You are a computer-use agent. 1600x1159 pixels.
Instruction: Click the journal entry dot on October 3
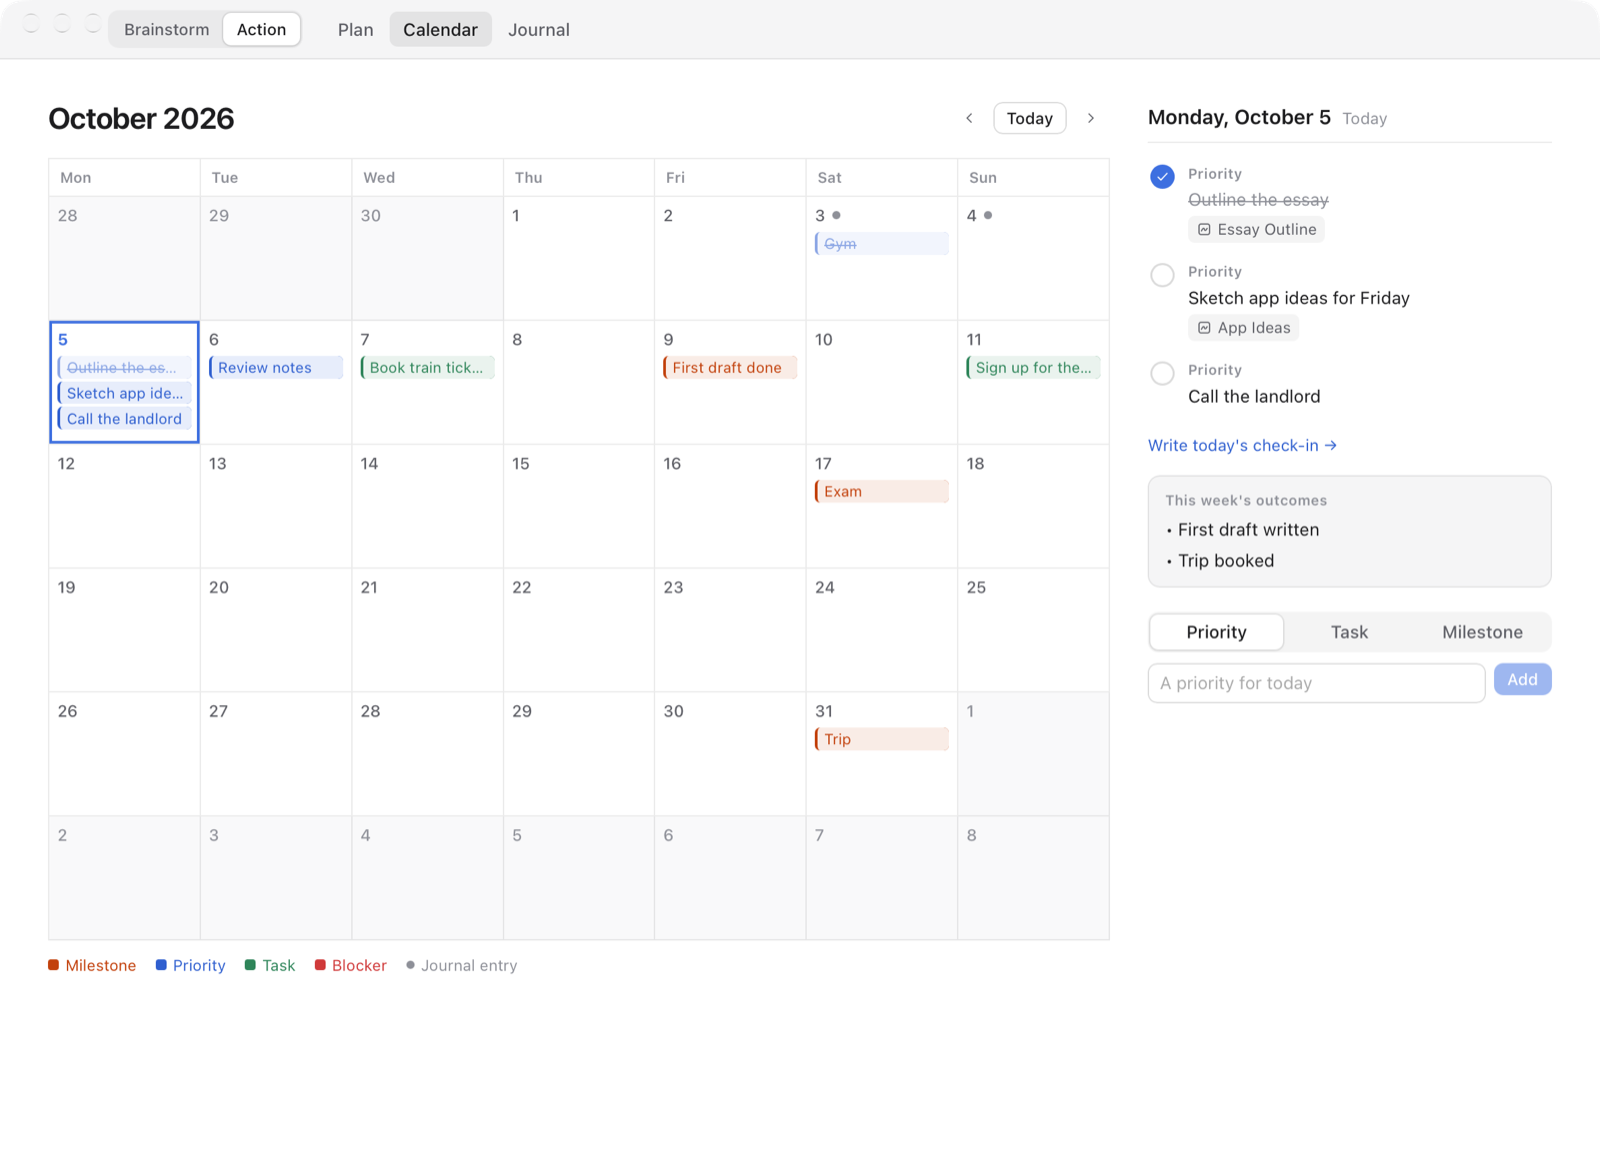(x=836, y=215)
